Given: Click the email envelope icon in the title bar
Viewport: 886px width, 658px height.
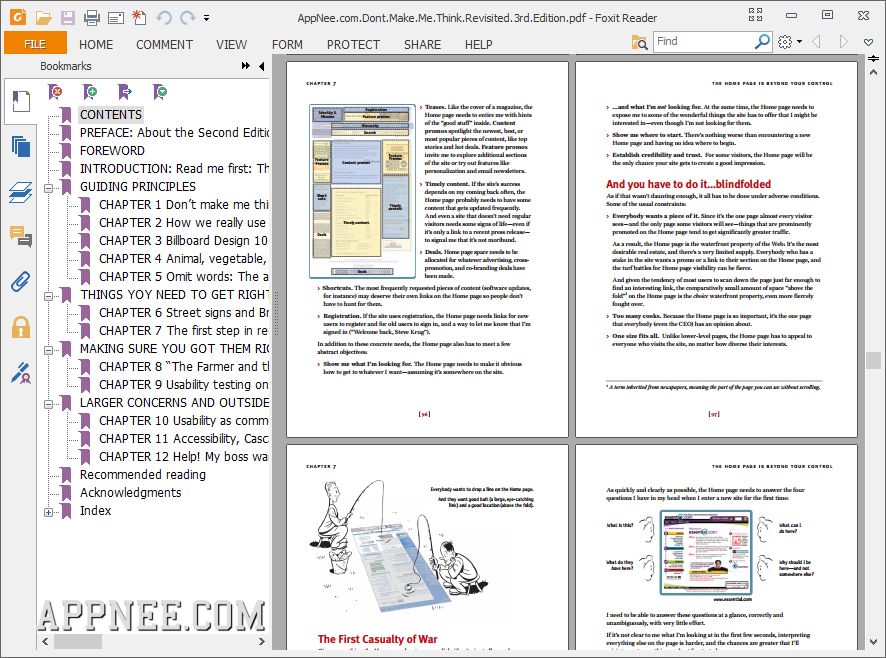Looking at the screenshot, I should coord(116,18).
